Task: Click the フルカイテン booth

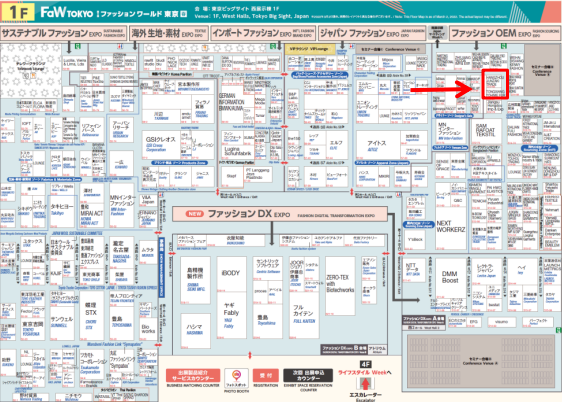Action: (x=304, y=315)
